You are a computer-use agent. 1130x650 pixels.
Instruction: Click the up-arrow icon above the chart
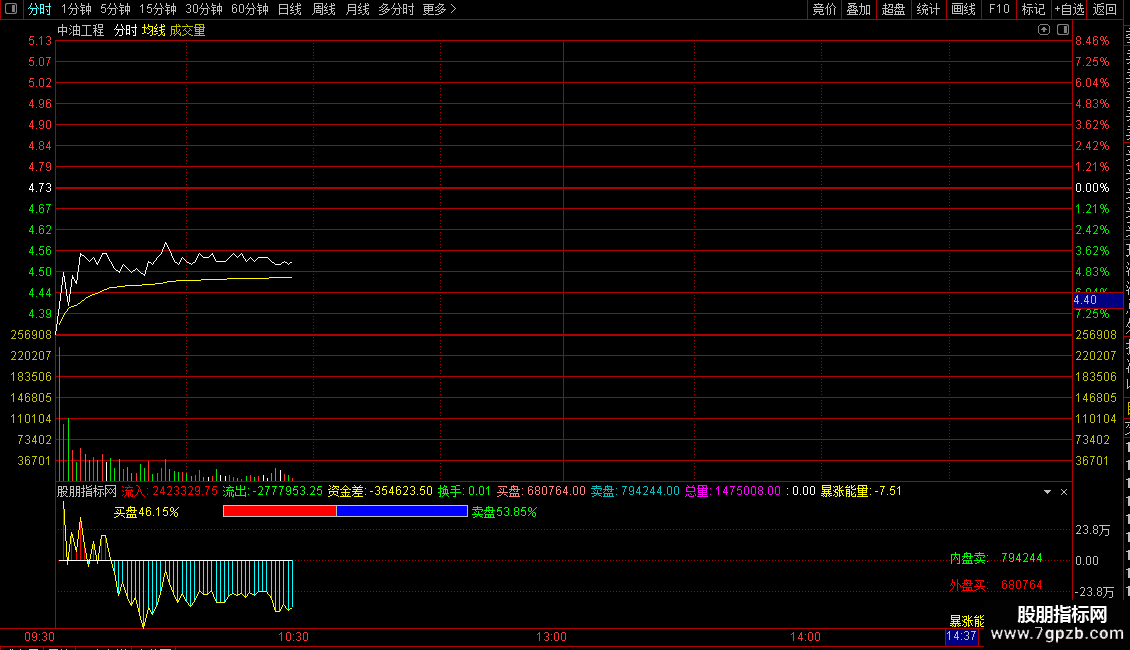tap(1043, 30)
